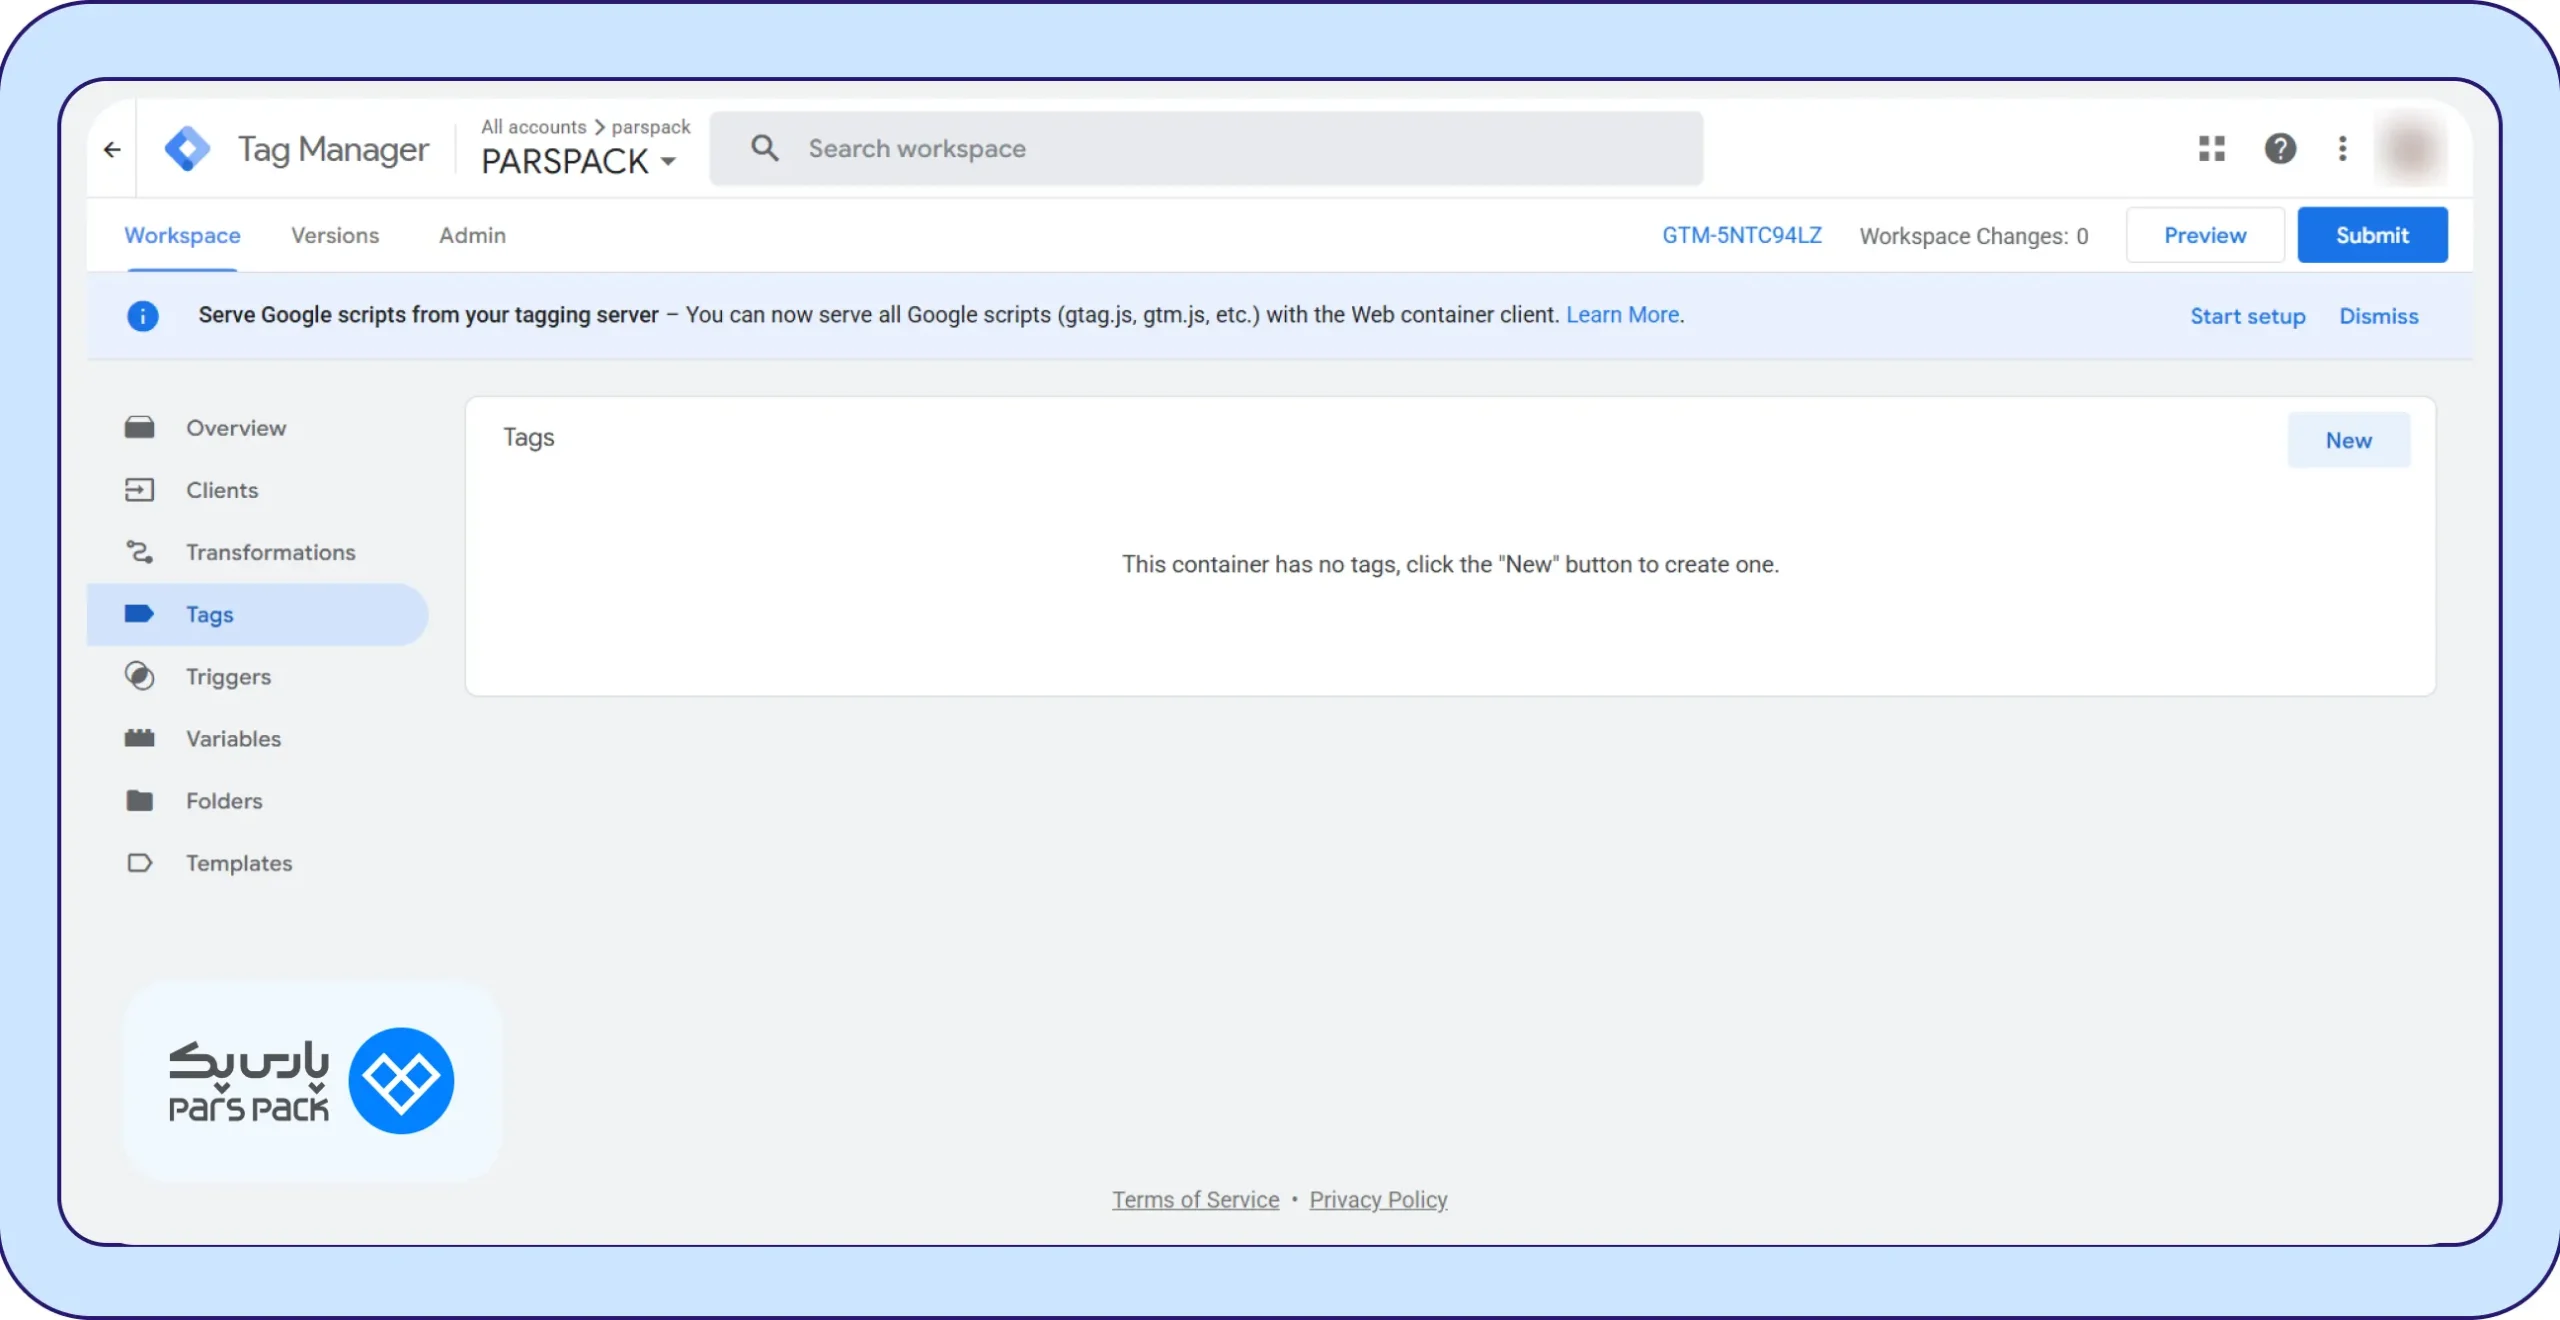Open the Privacy Policy link
This screenshot has width=2560, height=1320.
(1379, 1199)
